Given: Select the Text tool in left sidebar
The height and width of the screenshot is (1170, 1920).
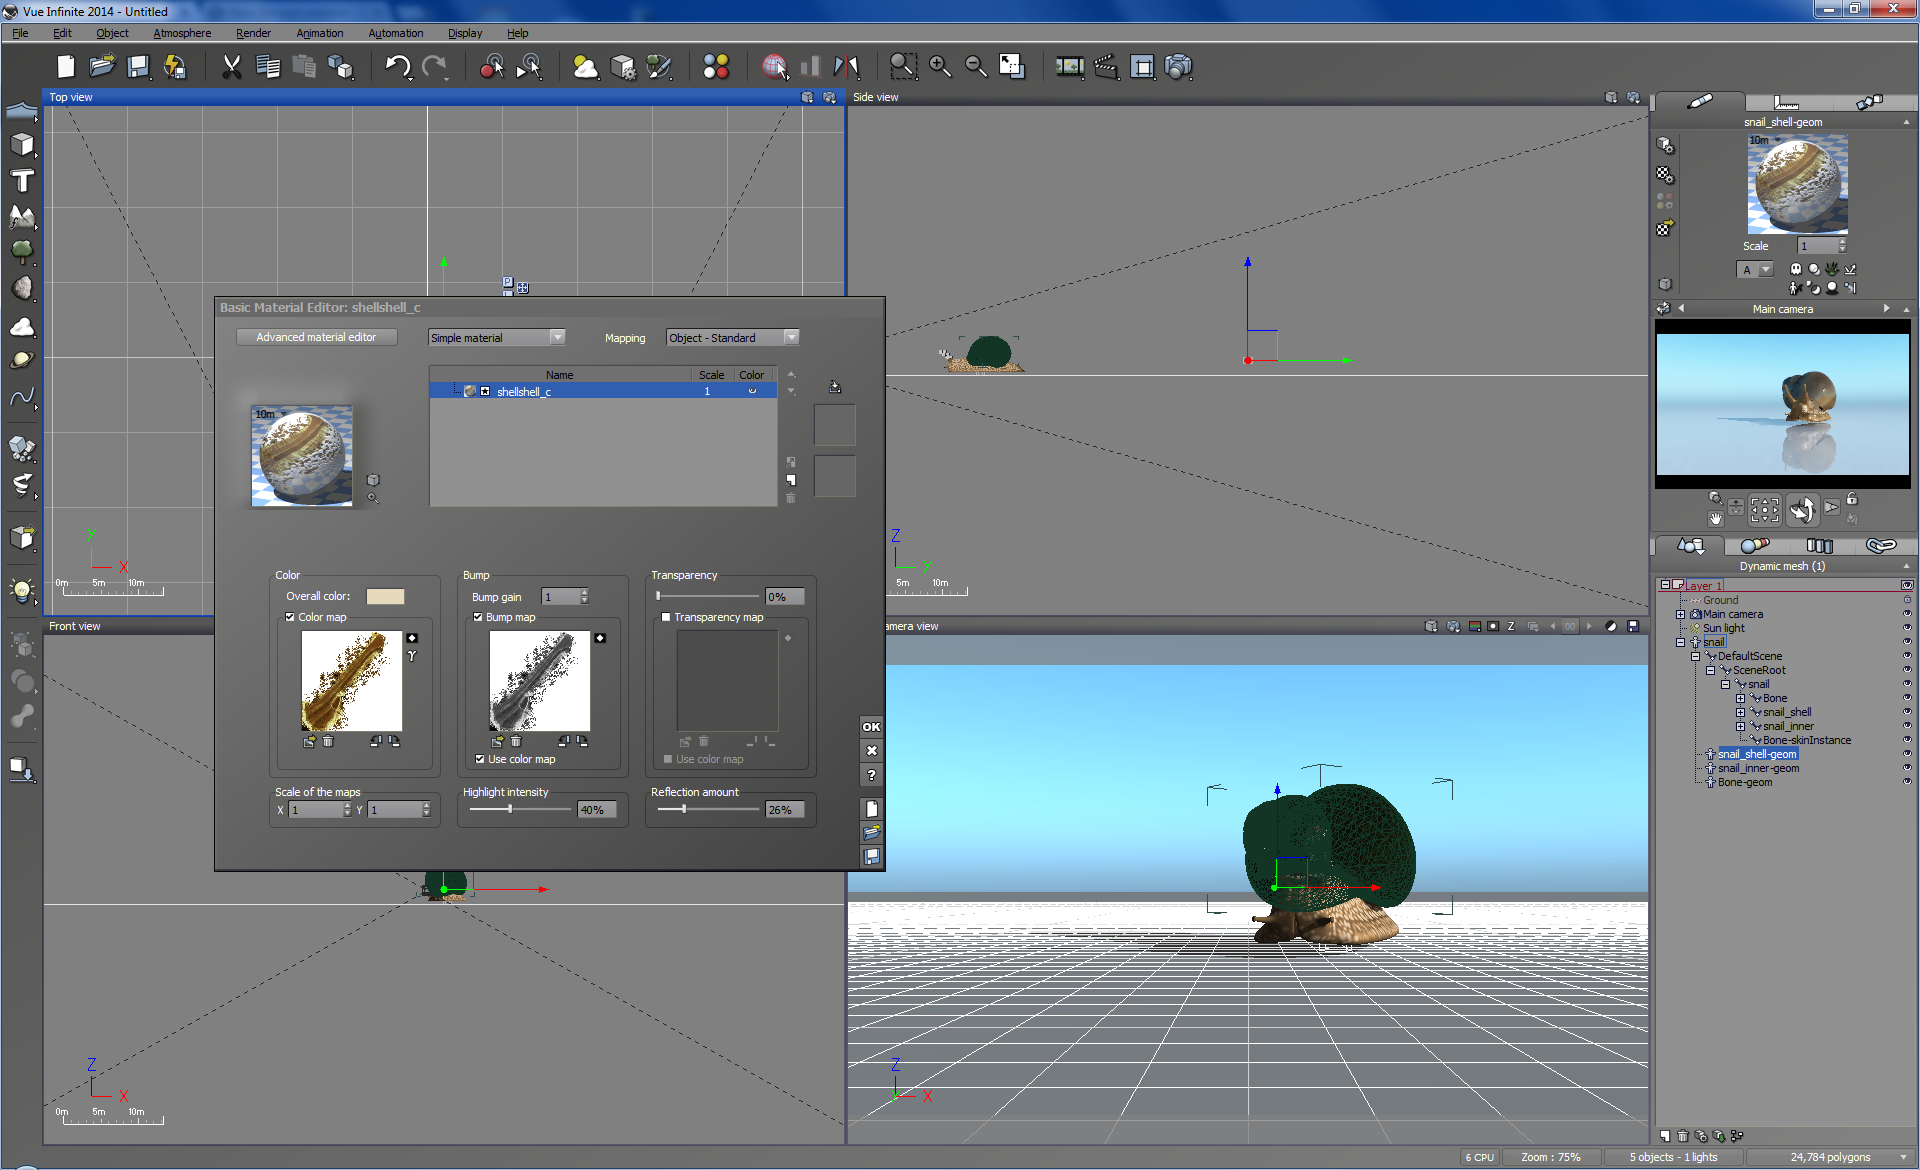Looking at the screenshot, I should coord(22,181).
